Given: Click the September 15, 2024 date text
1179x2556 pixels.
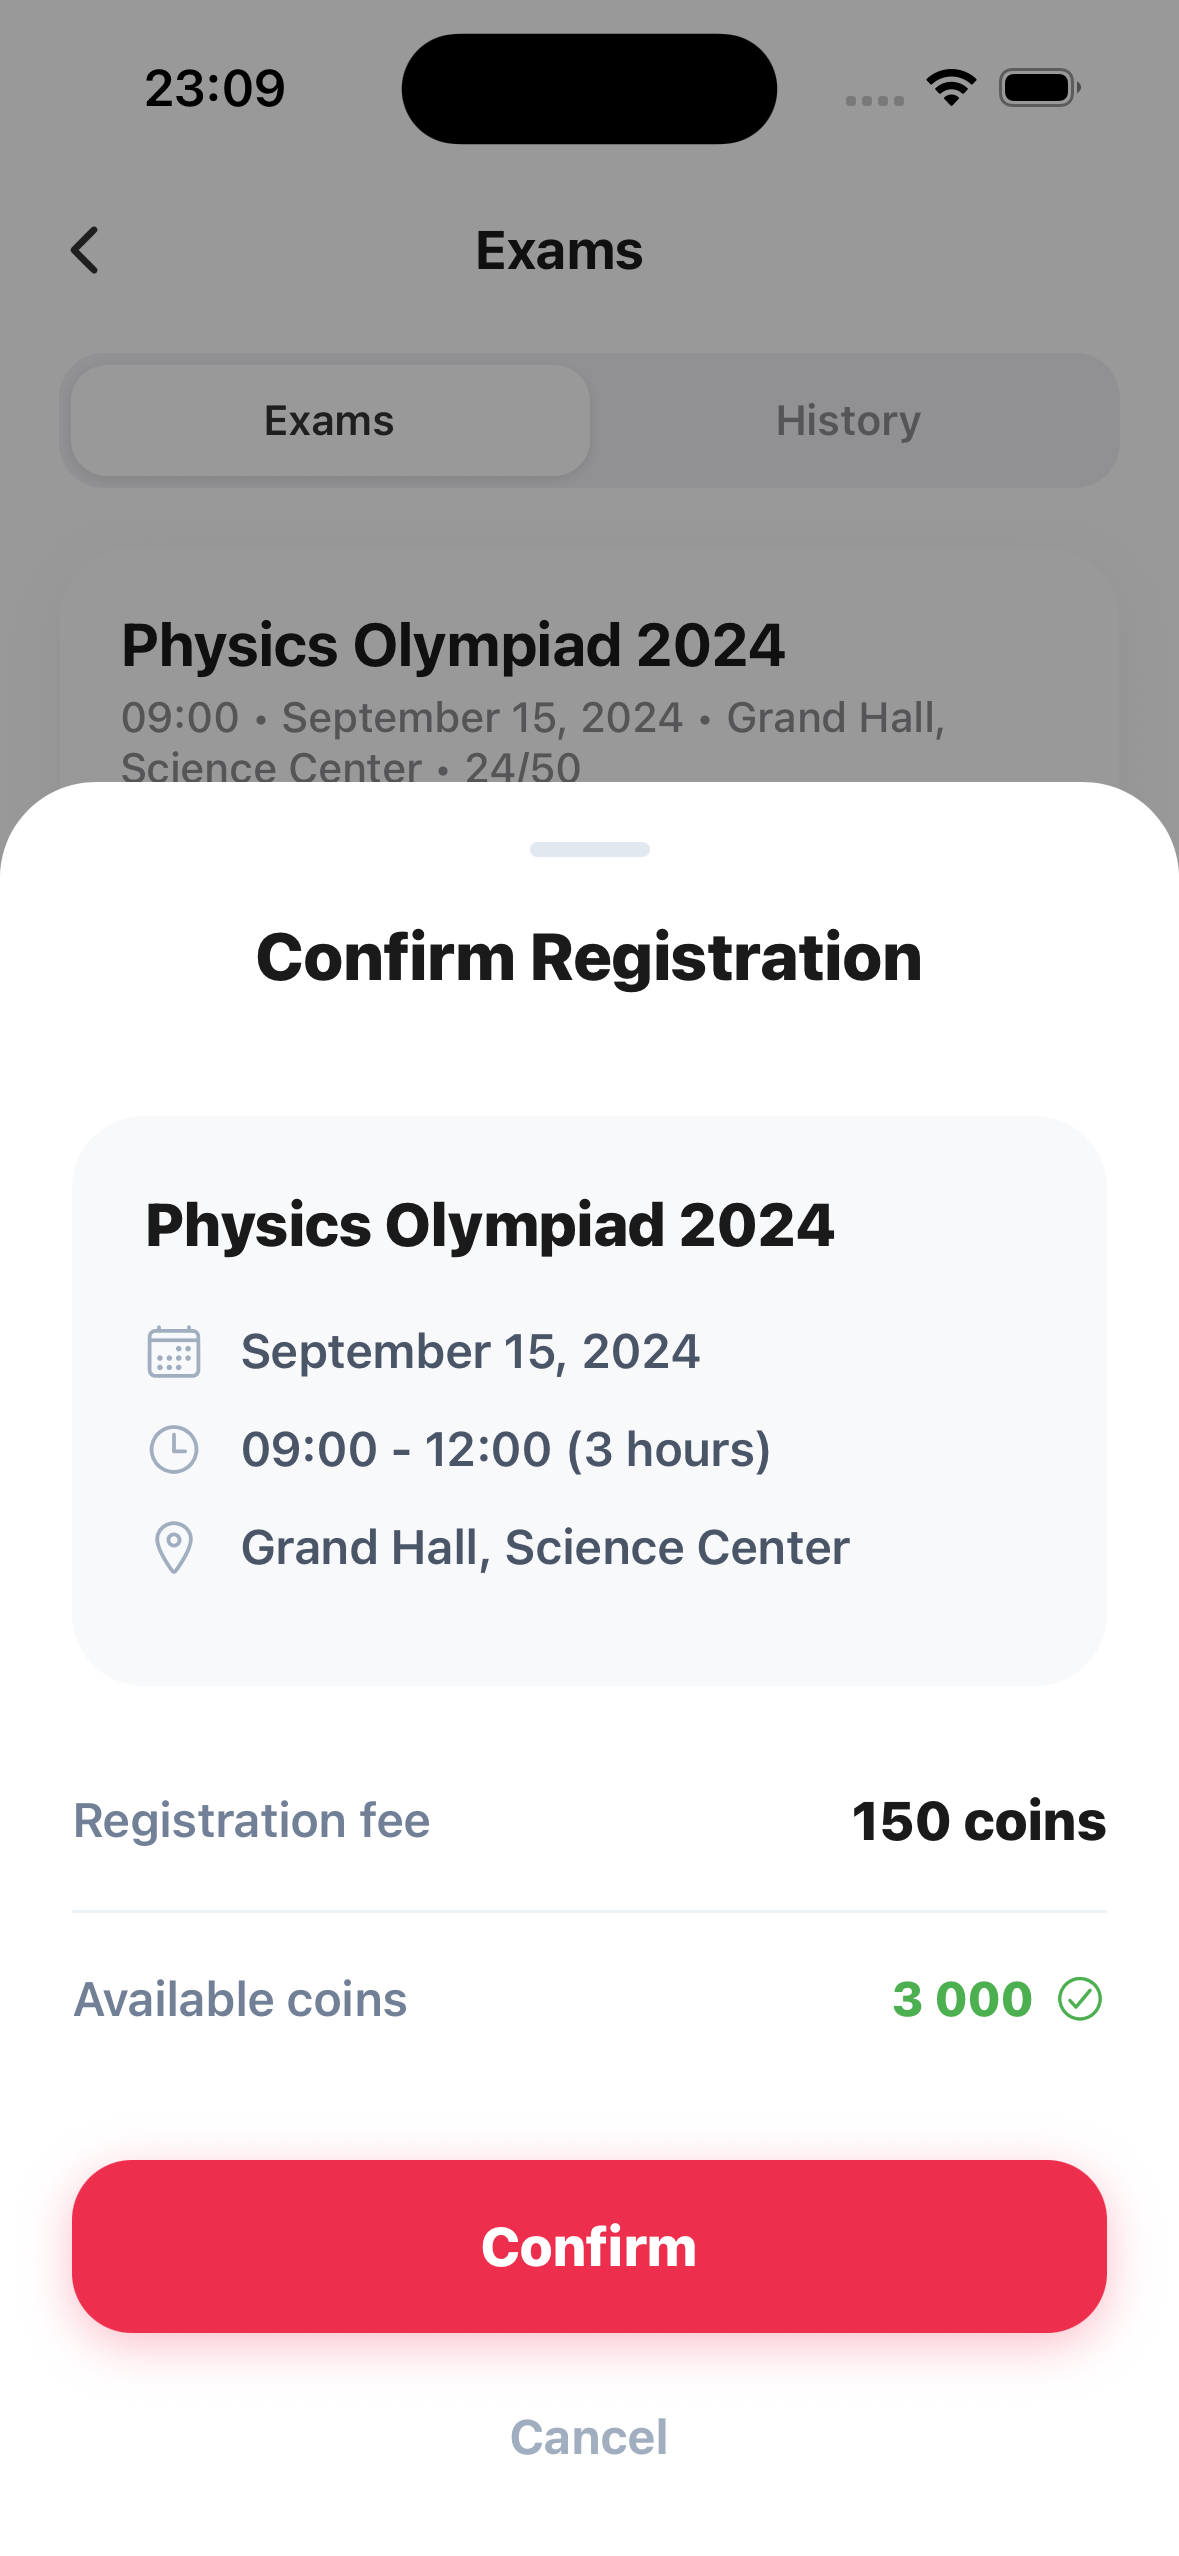Looking at the screenshot, I should 470,1352.
